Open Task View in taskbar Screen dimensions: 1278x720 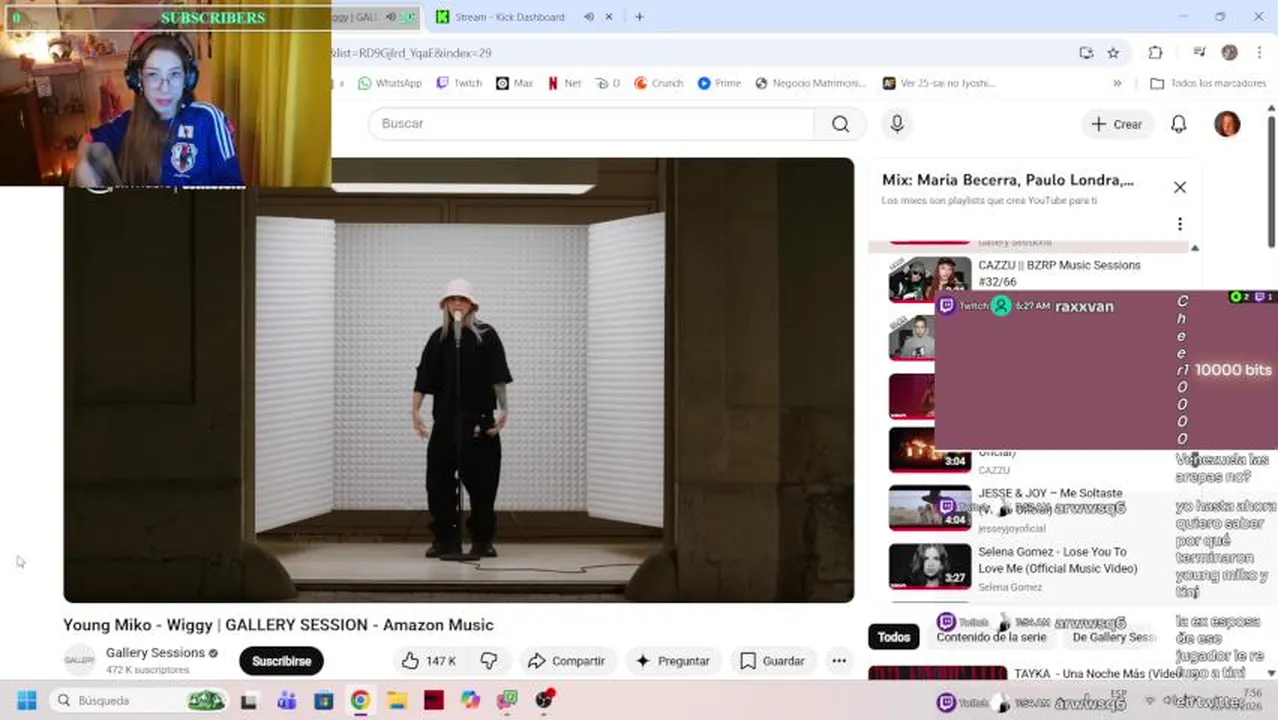click(250, 700)
